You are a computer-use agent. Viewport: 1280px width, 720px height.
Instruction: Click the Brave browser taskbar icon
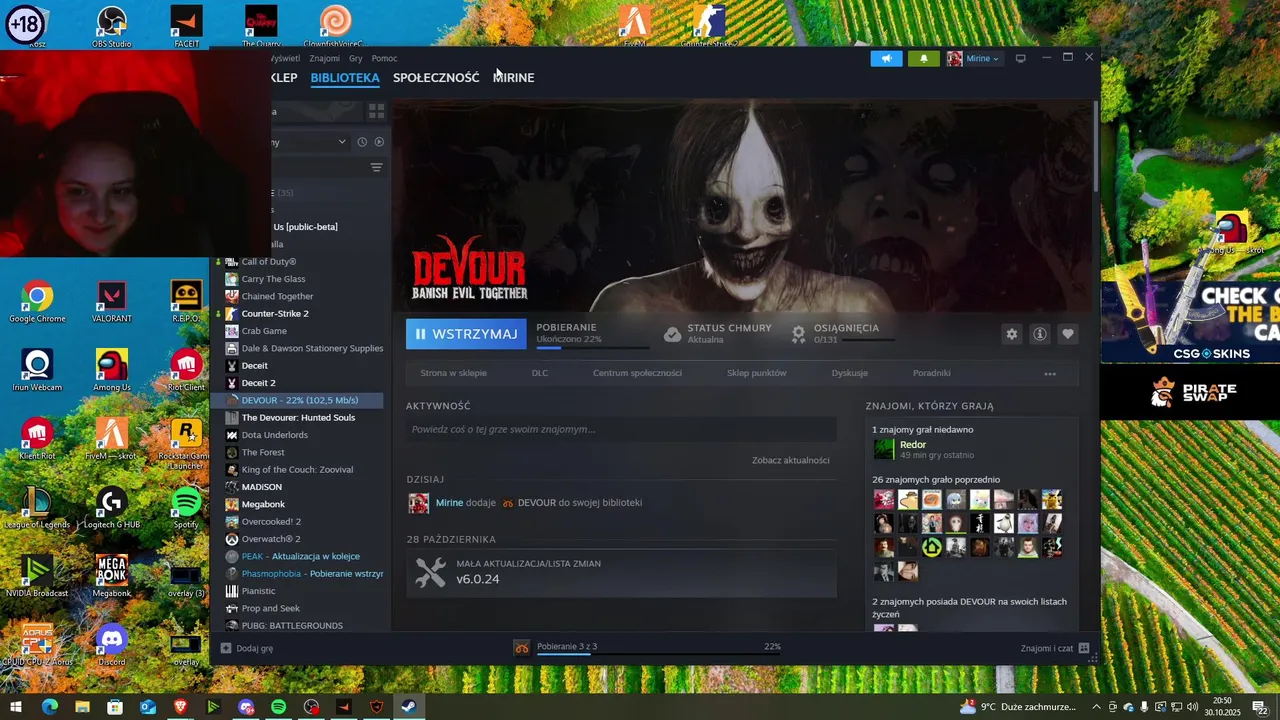[x=180, y=707]
